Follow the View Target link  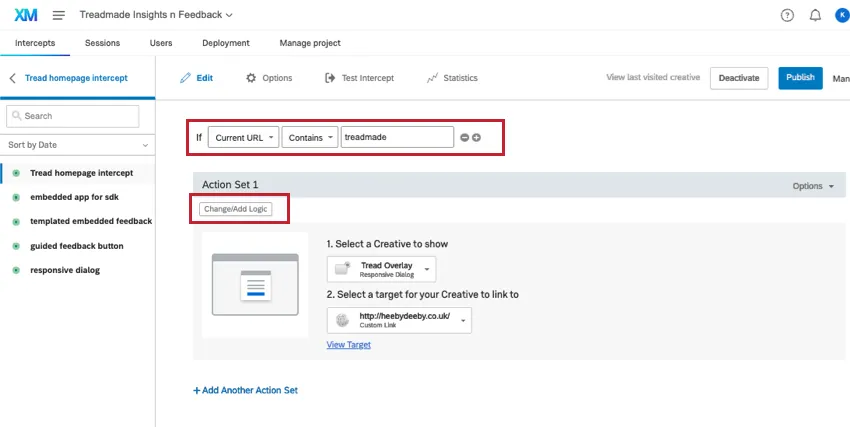point(348,345)
